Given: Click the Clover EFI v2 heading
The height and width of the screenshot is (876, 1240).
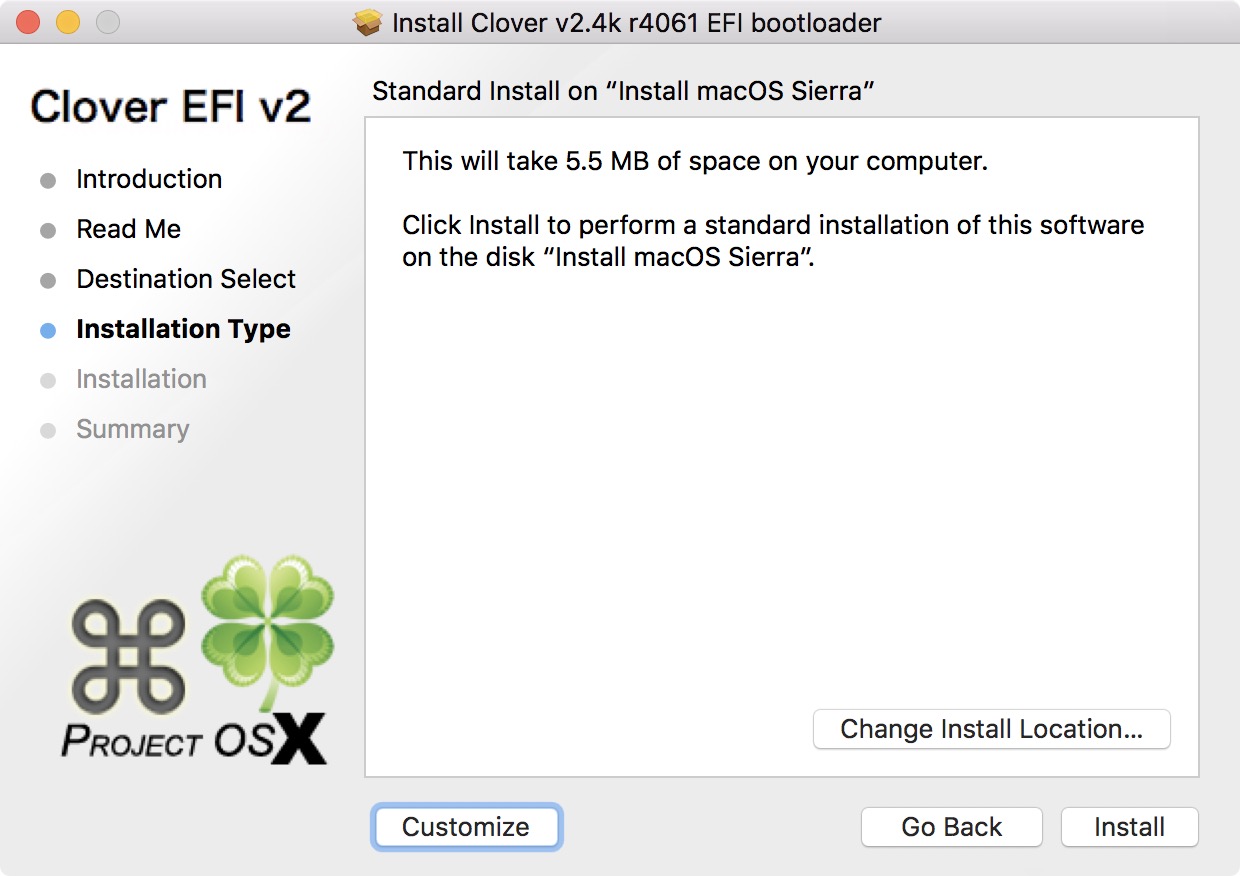Looking at the screenshot, I should pos(170,107).
